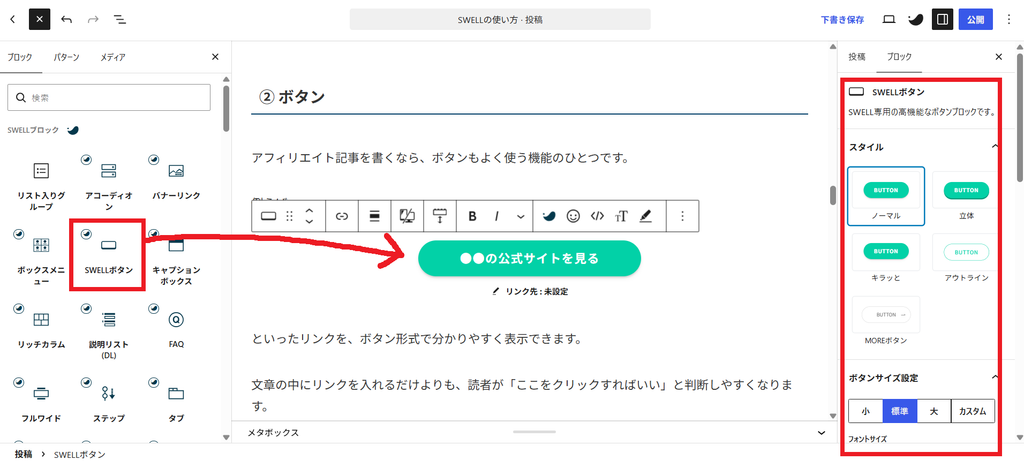
Task: Switch to the 投稿 sidebar tab
Action: [857, 57]
